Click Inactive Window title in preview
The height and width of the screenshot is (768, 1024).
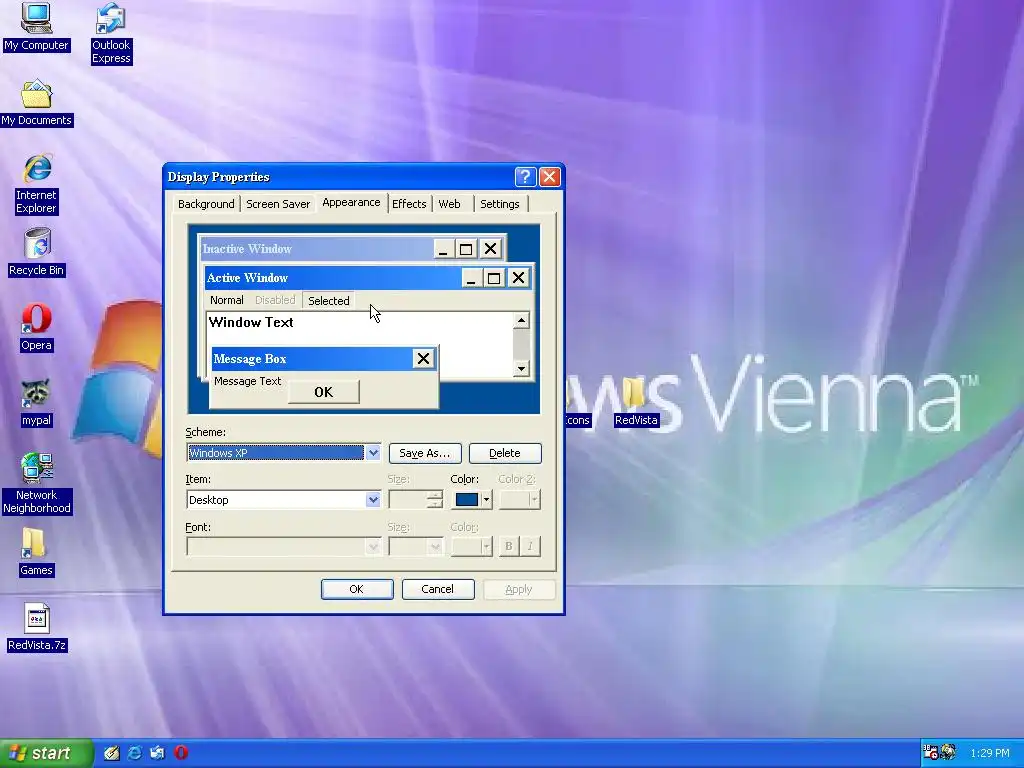317,249
